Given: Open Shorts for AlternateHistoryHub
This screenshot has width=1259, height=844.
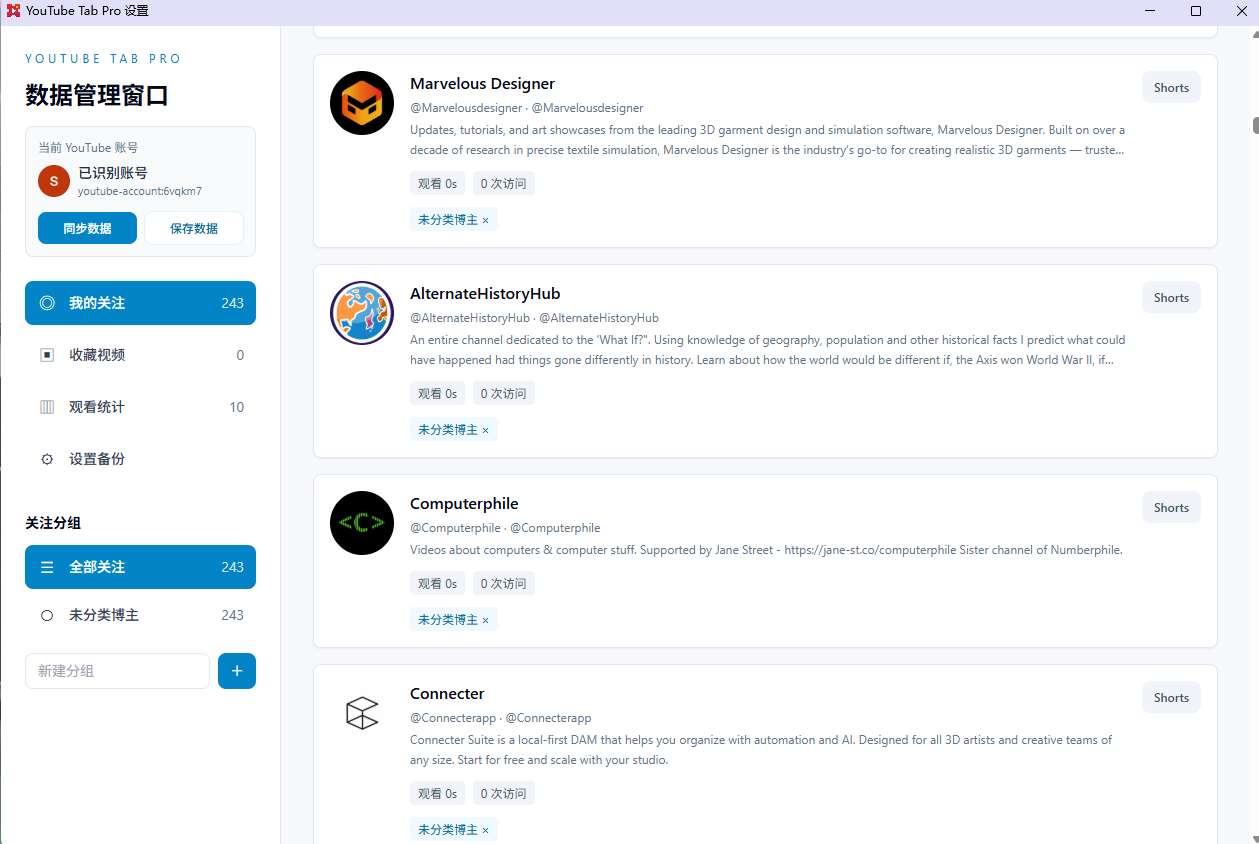Looking at the screenshot, I should (x=1171, y=297).
